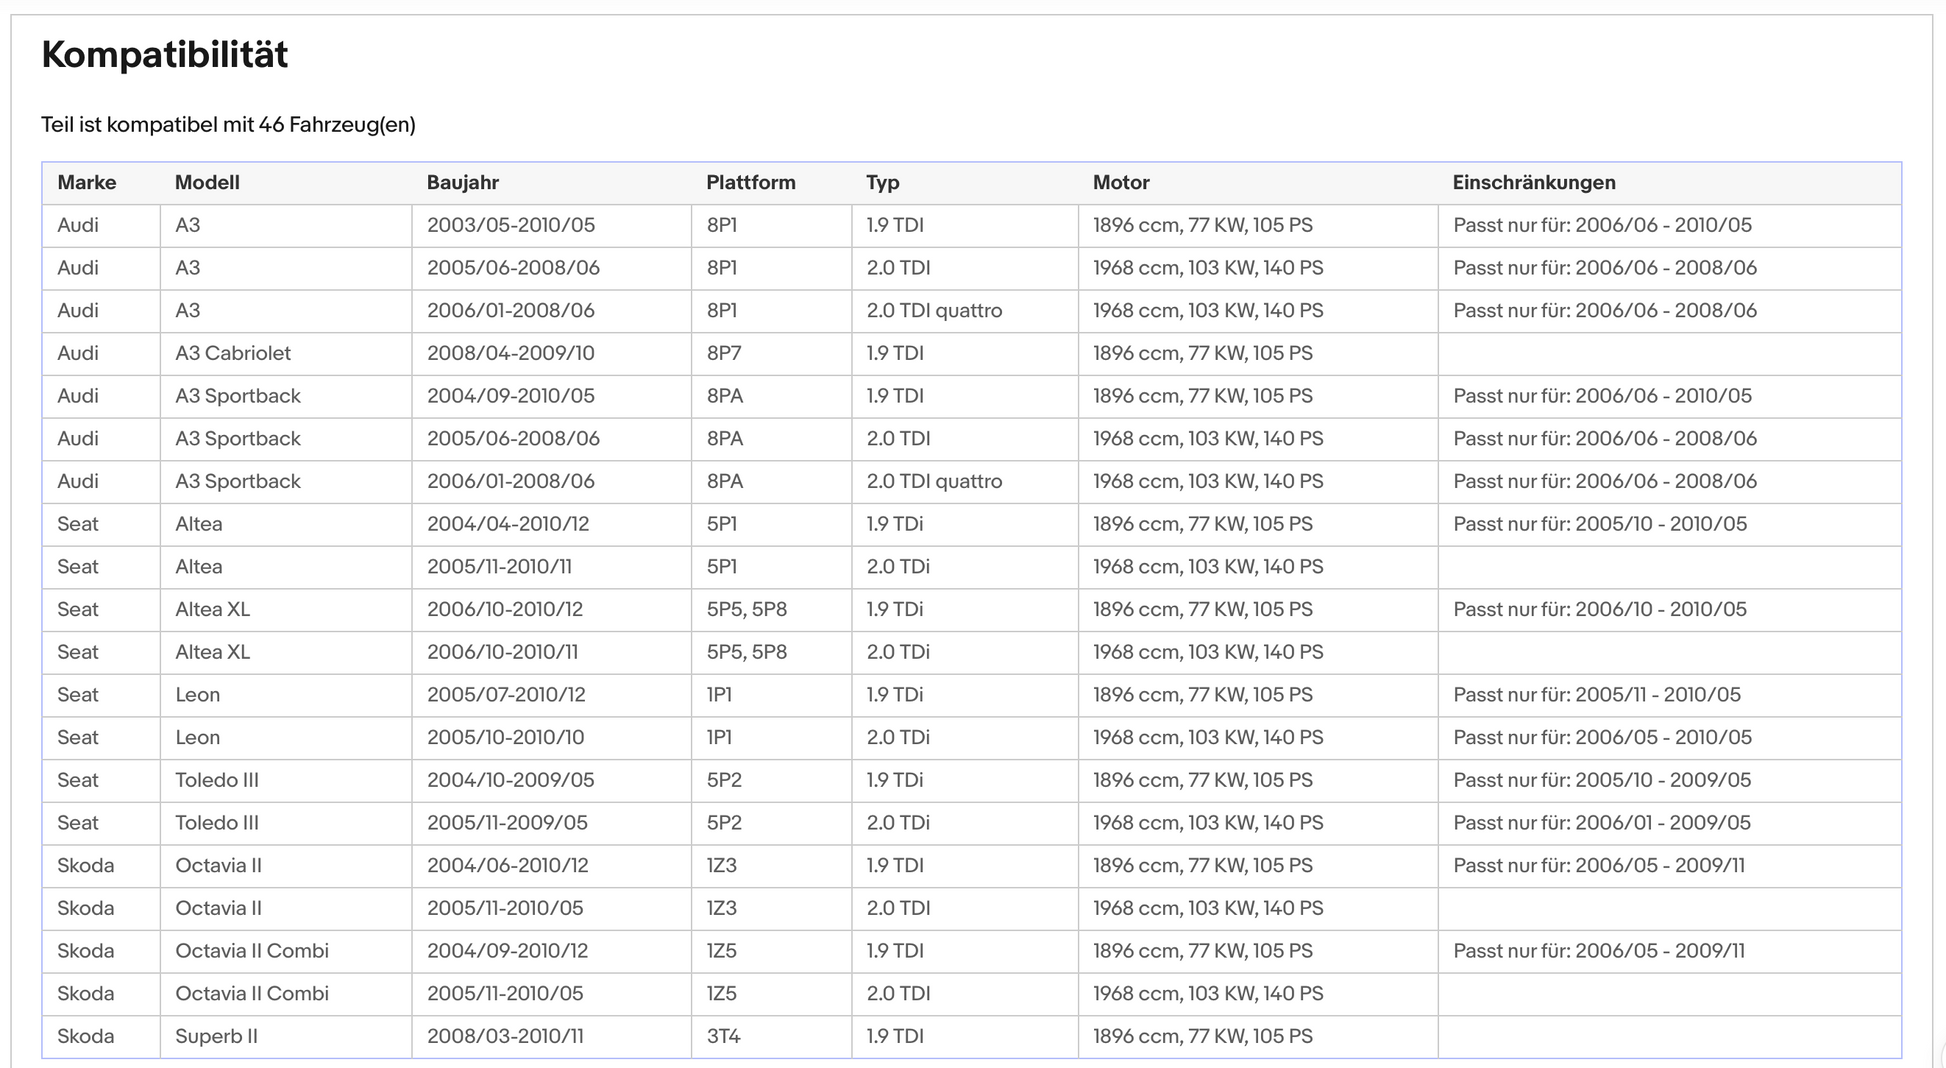Click the Marke column header
The image size is (1946, 1068).
(x=87, y=183)
